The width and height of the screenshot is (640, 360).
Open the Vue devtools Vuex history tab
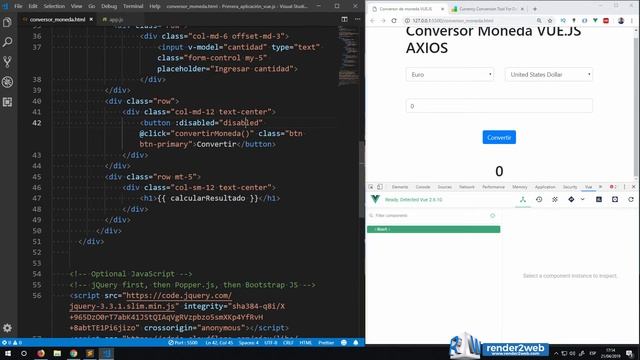539,199
